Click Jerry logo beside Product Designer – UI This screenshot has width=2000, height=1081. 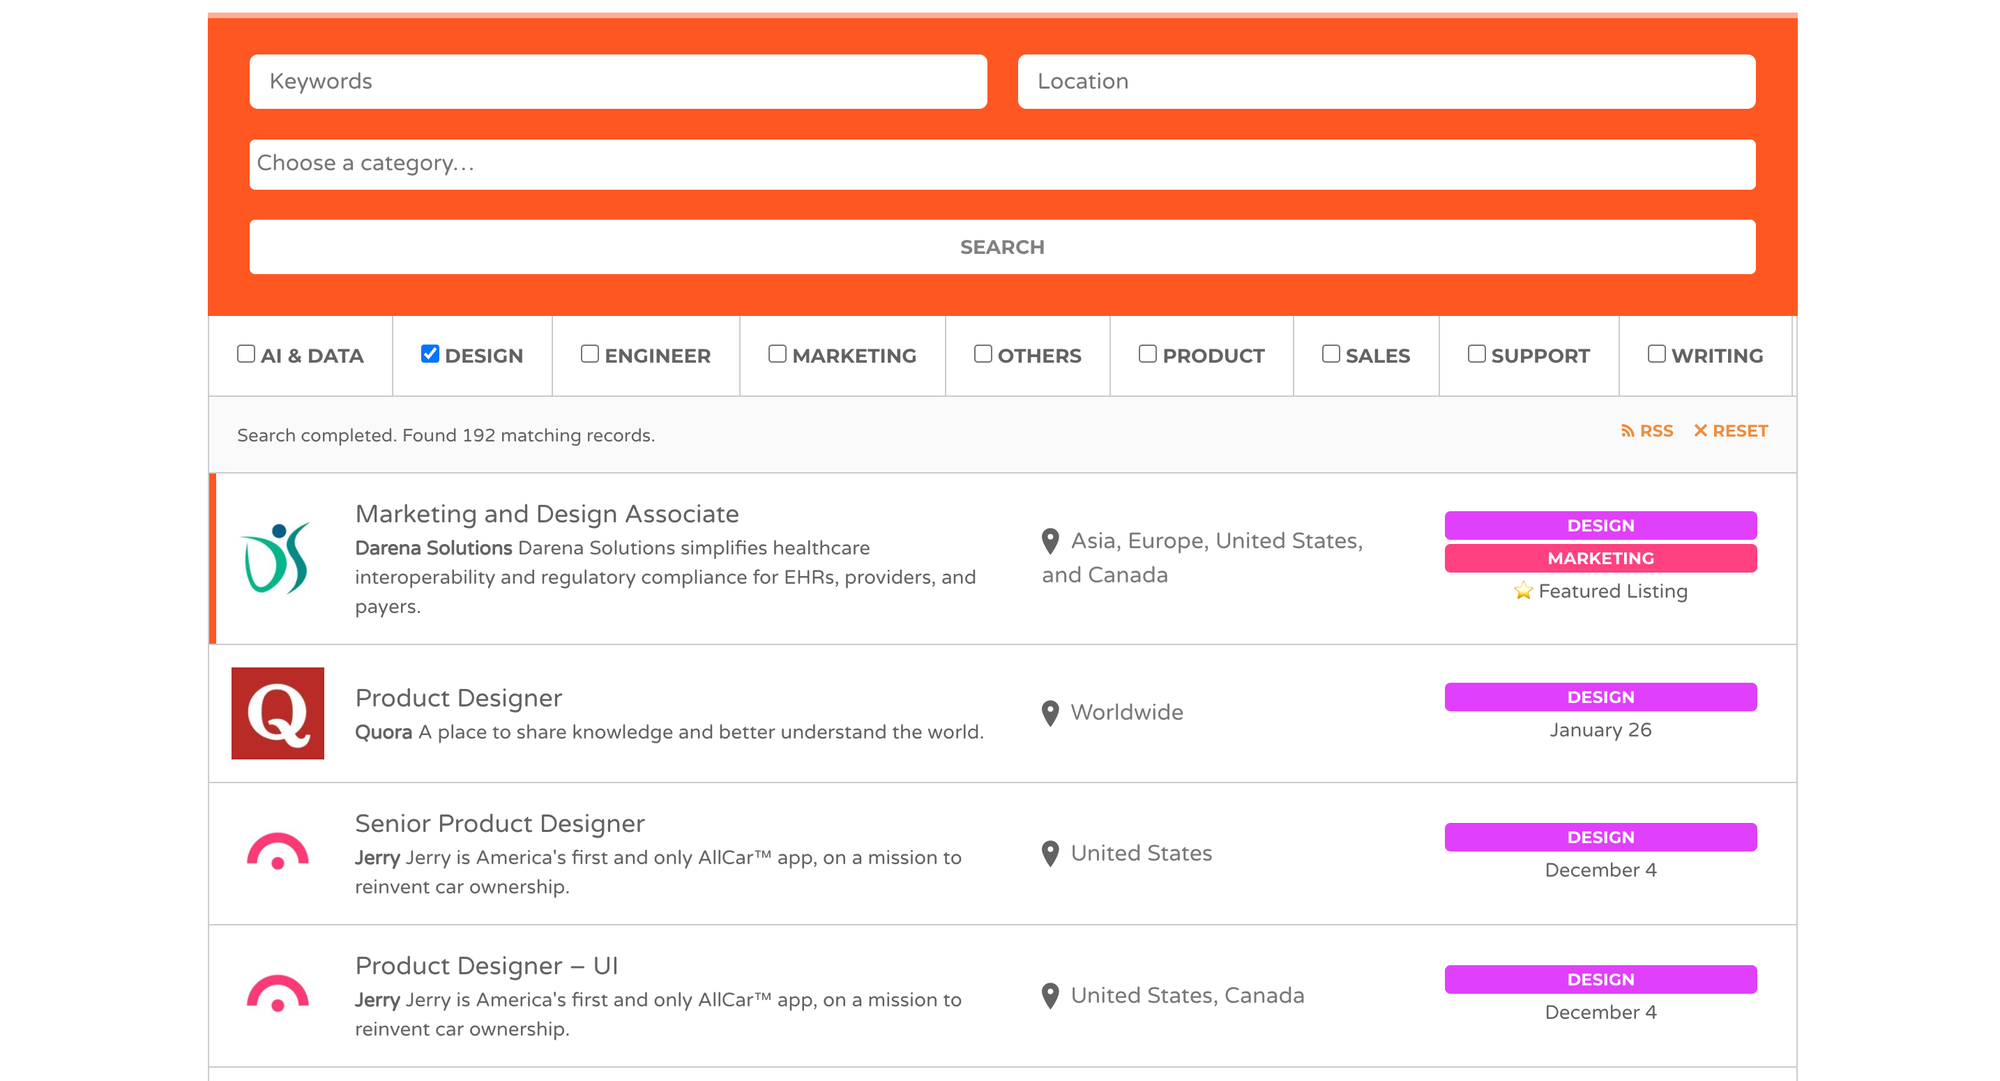pos(277,995)
